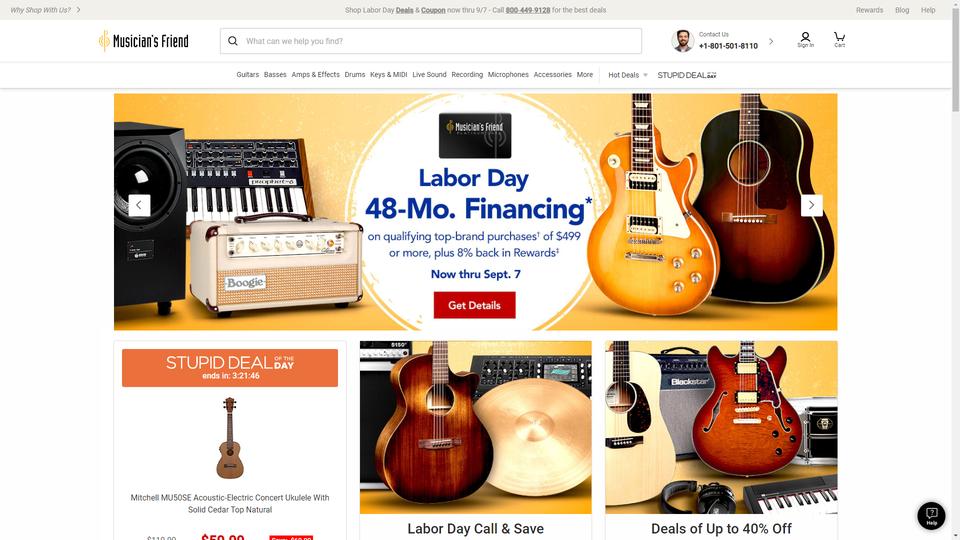Viewport: 960px width, 540px height.
Task: Open the Help chat bubble icon
Action: click(931, 516)
